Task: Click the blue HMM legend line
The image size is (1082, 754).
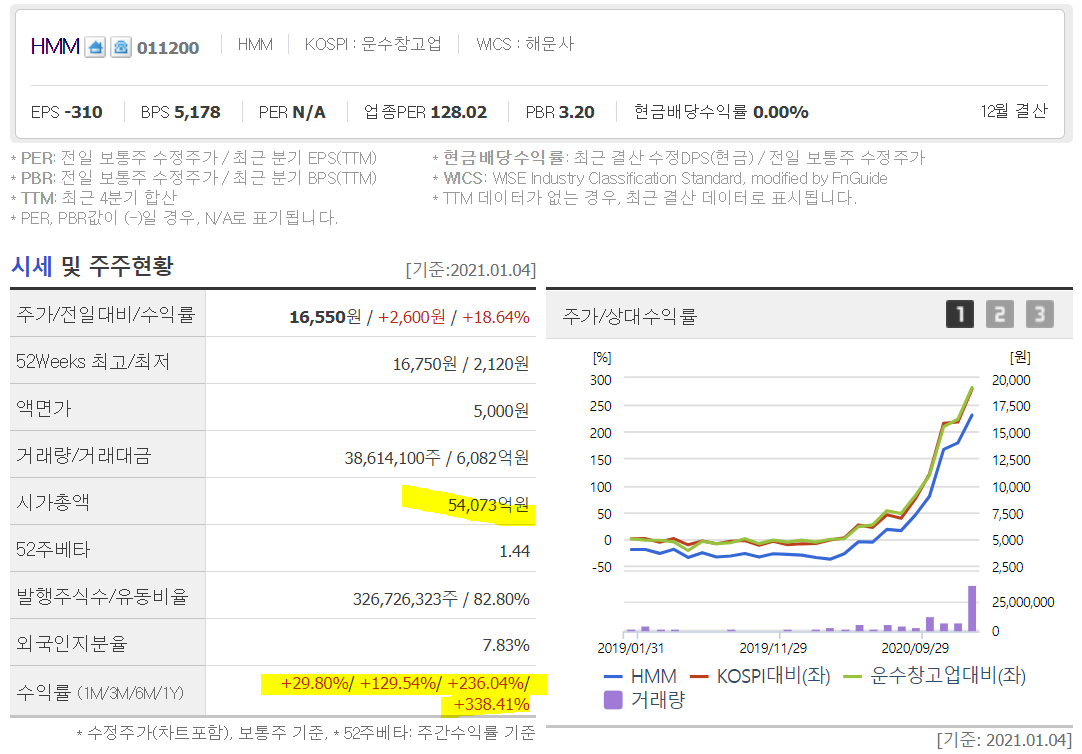Action: [x=613, y=677]
